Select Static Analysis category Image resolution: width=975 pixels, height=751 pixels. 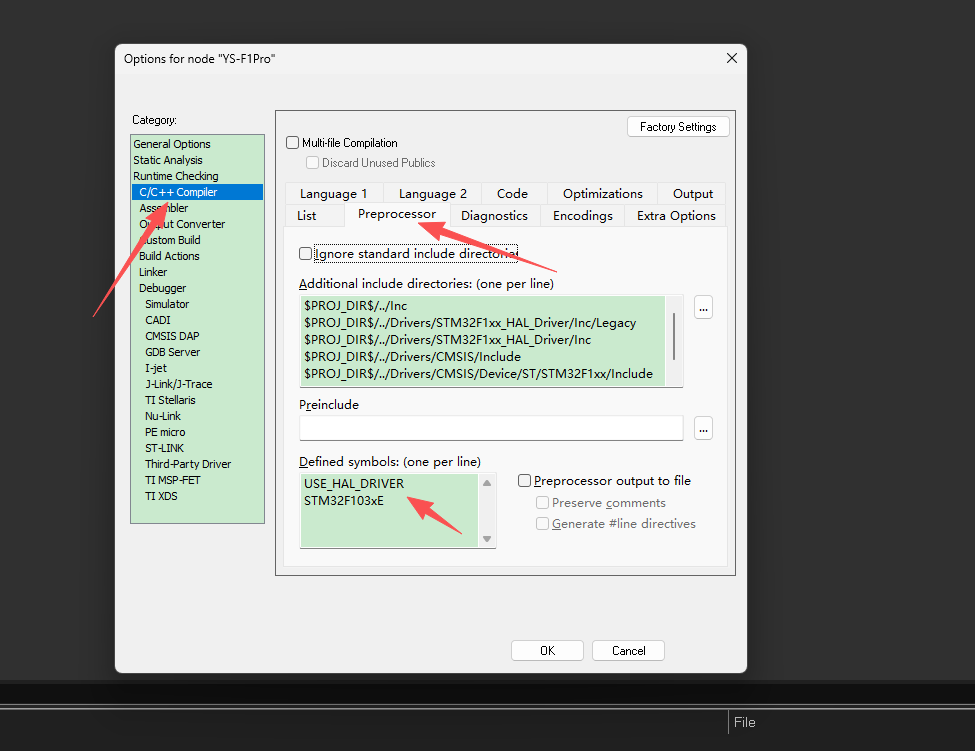[197, 160]
